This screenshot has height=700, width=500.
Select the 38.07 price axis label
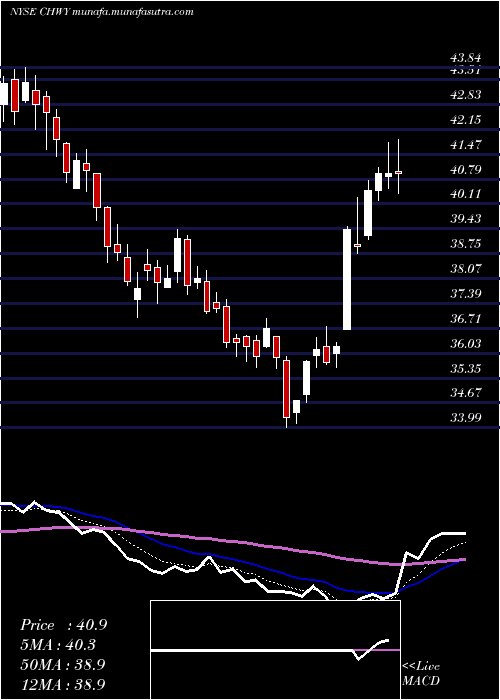point(466,269)
